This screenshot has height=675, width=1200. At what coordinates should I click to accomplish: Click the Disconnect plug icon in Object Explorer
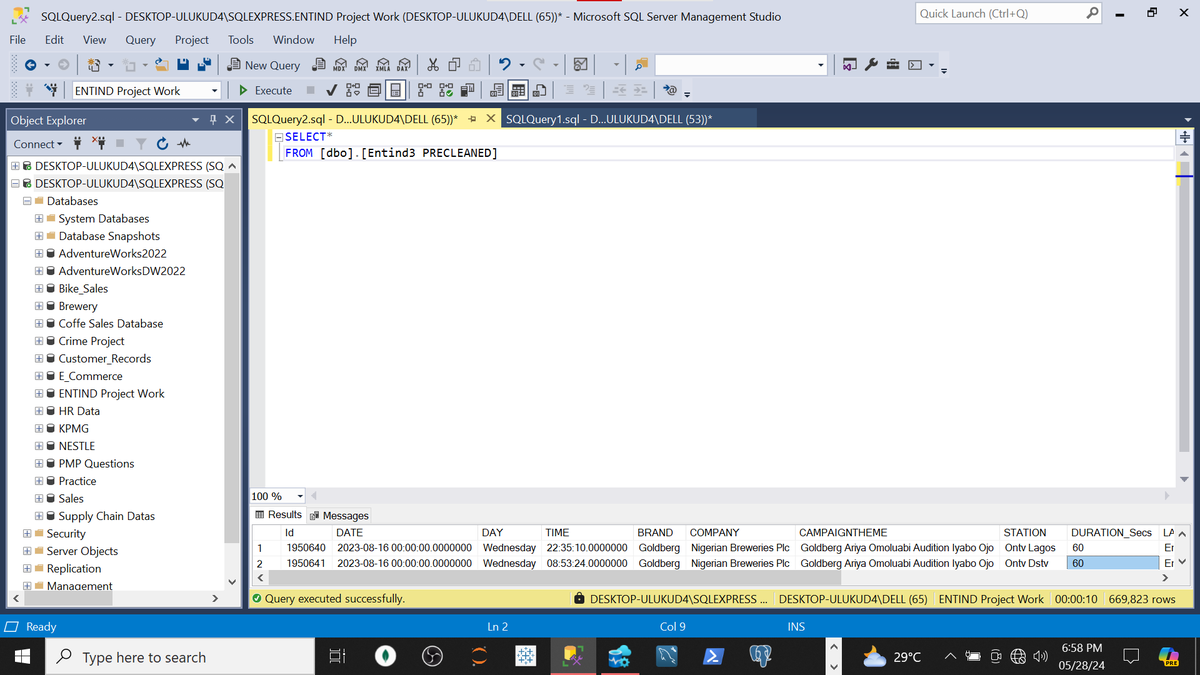tap(98, 144)
